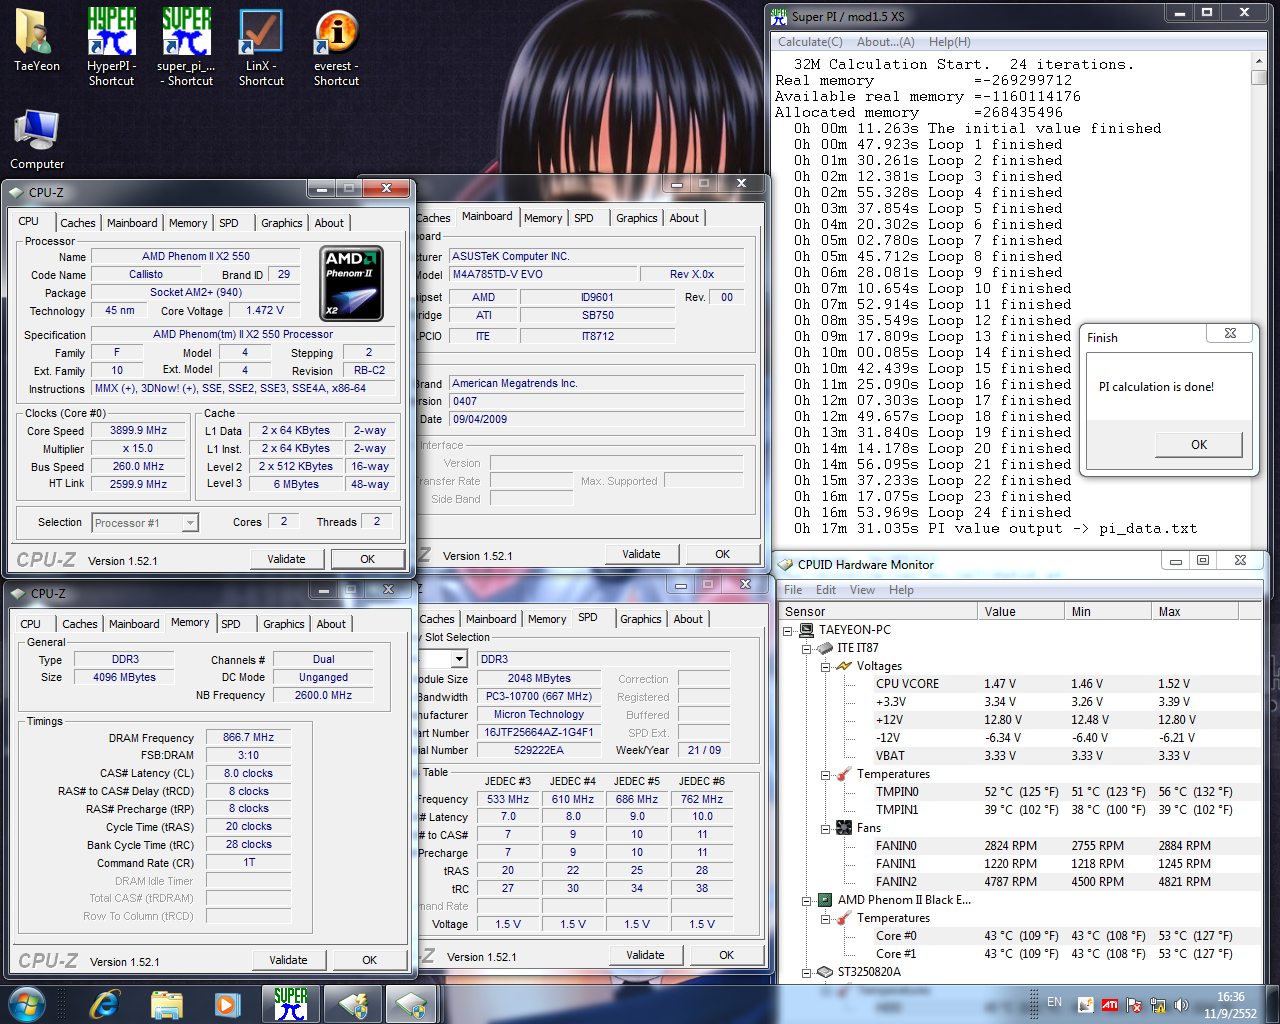Open the About...(A) menu in Super PI
The height and width of the screenshot is (1024, 1280).
tap(885, 42)
